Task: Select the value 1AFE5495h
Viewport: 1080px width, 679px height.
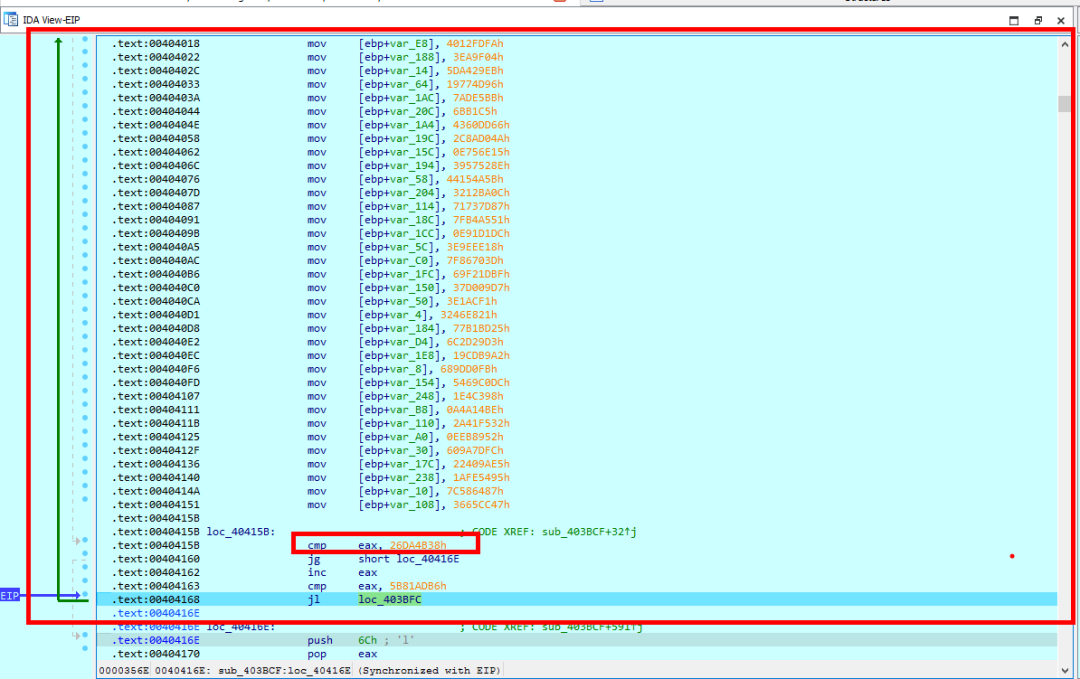Action: (x=481, y=478)
